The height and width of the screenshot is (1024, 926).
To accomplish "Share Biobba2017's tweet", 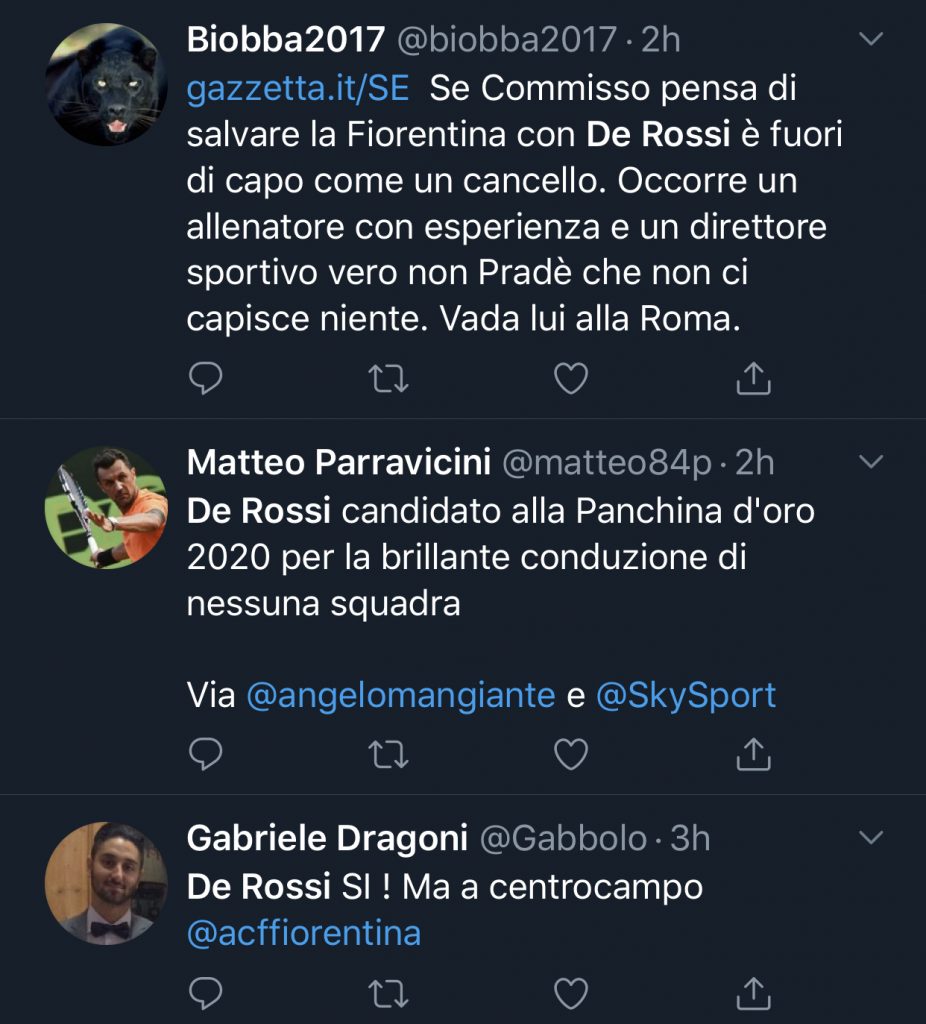I will [x=753, y=378].
